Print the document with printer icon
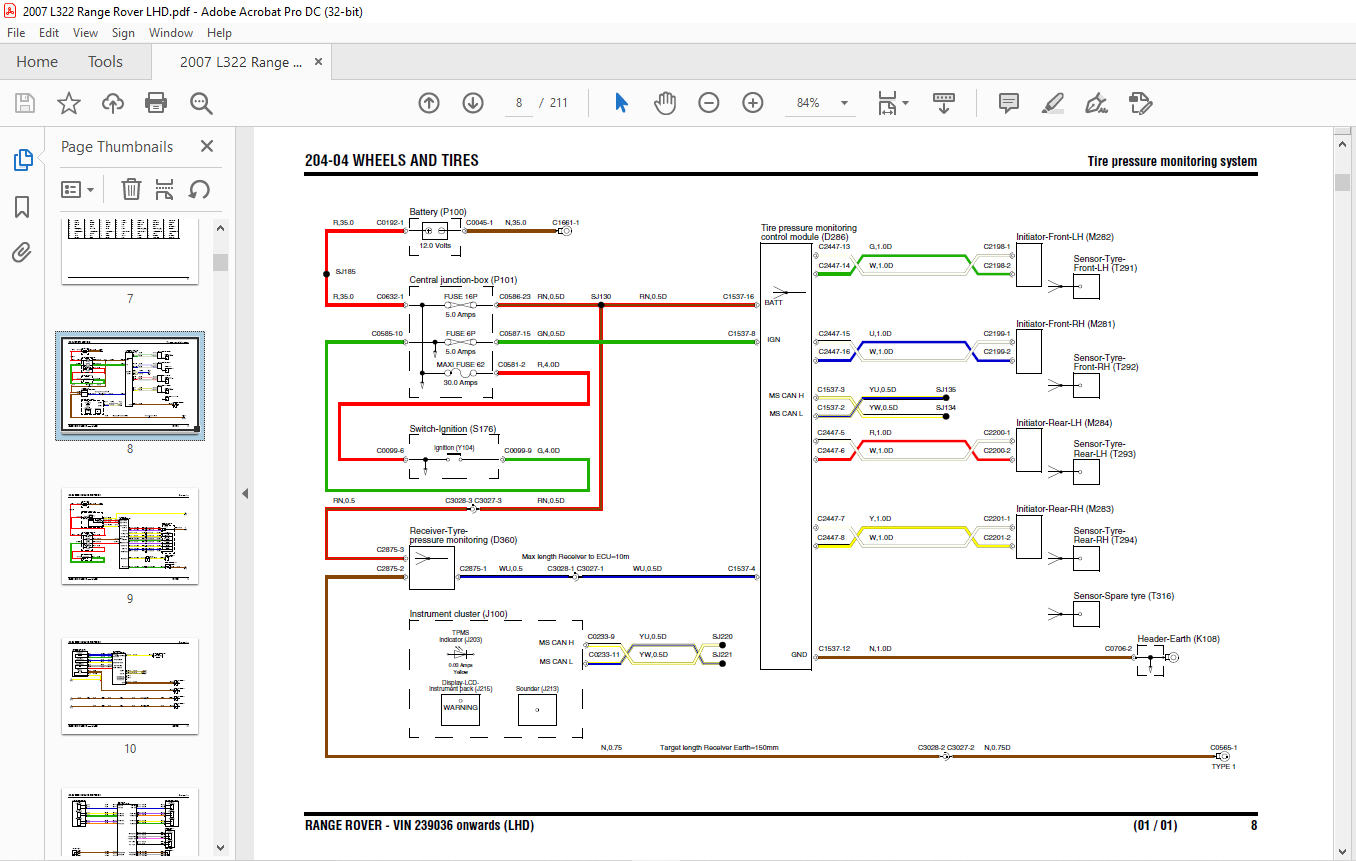 click(x=156, y=103)
